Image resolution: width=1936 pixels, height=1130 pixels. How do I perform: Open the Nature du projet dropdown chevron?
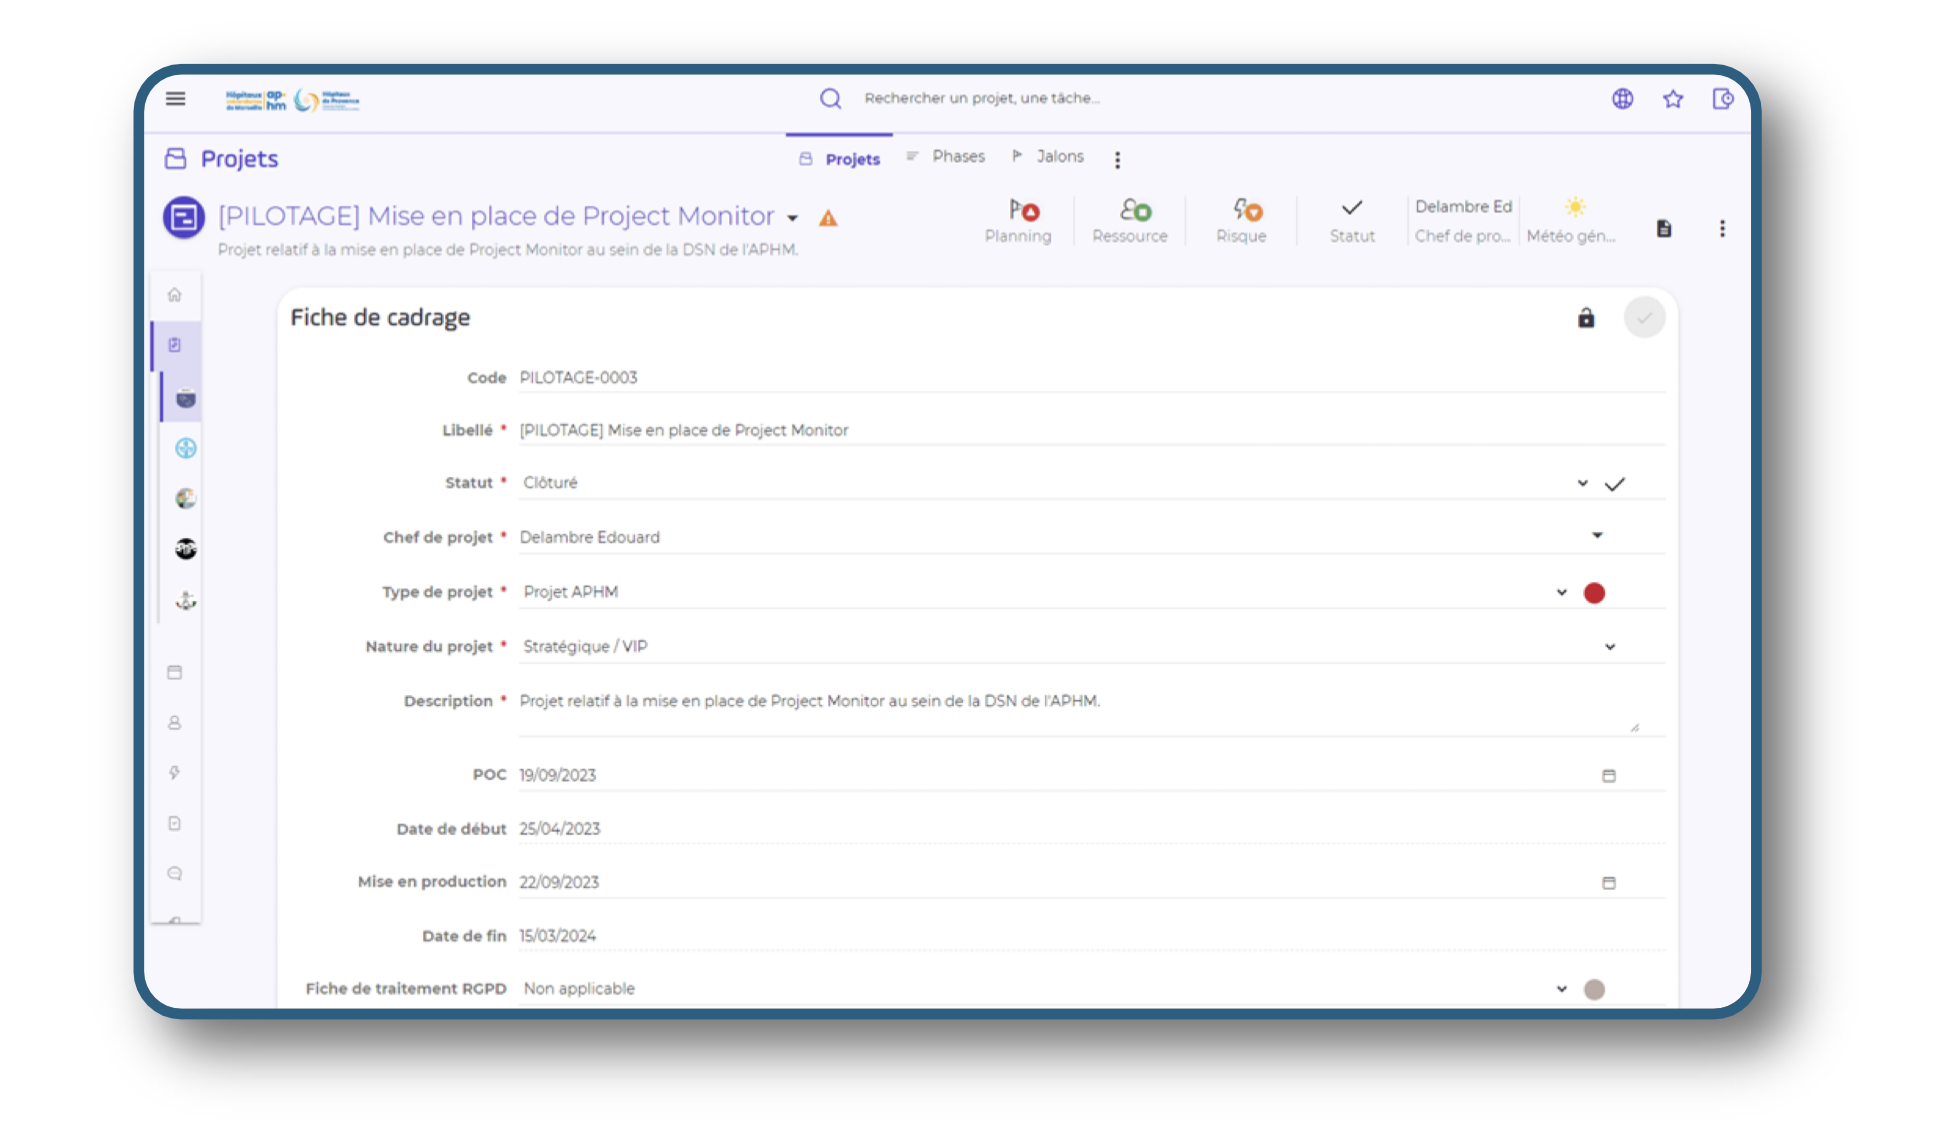[1610, 646]
